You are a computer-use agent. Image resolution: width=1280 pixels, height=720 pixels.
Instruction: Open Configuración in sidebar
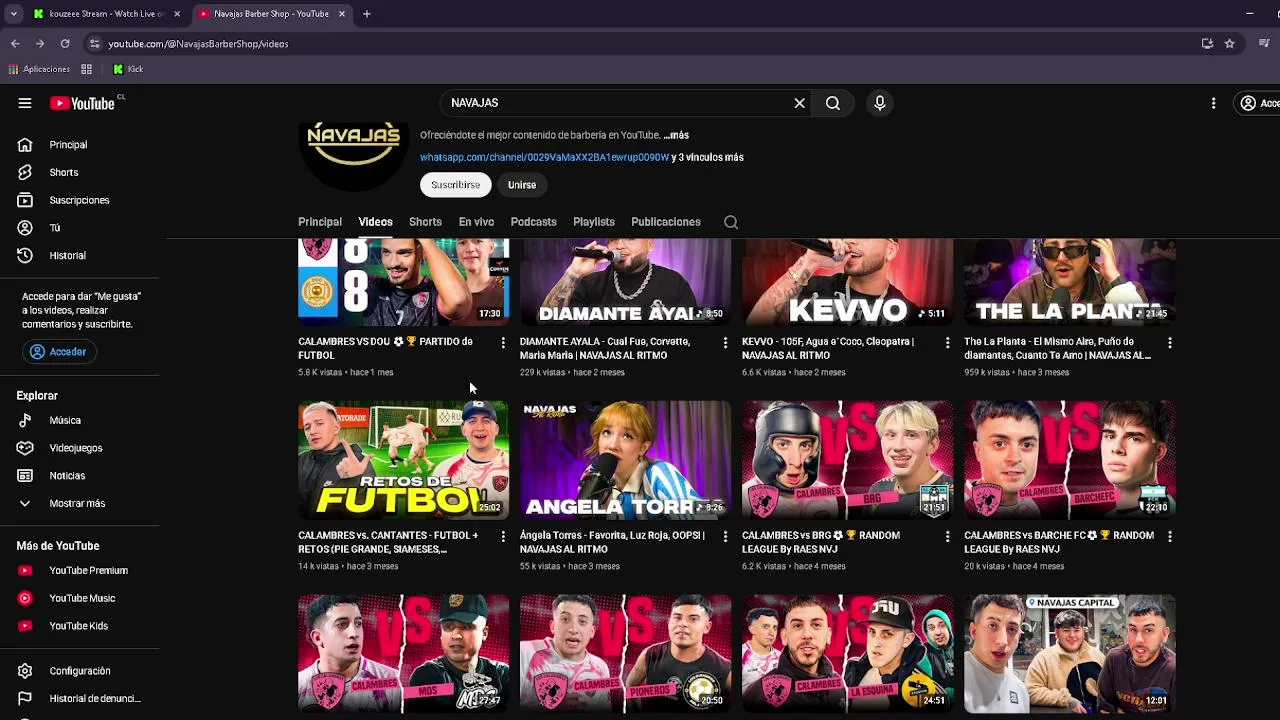click(x=80, y=671)
